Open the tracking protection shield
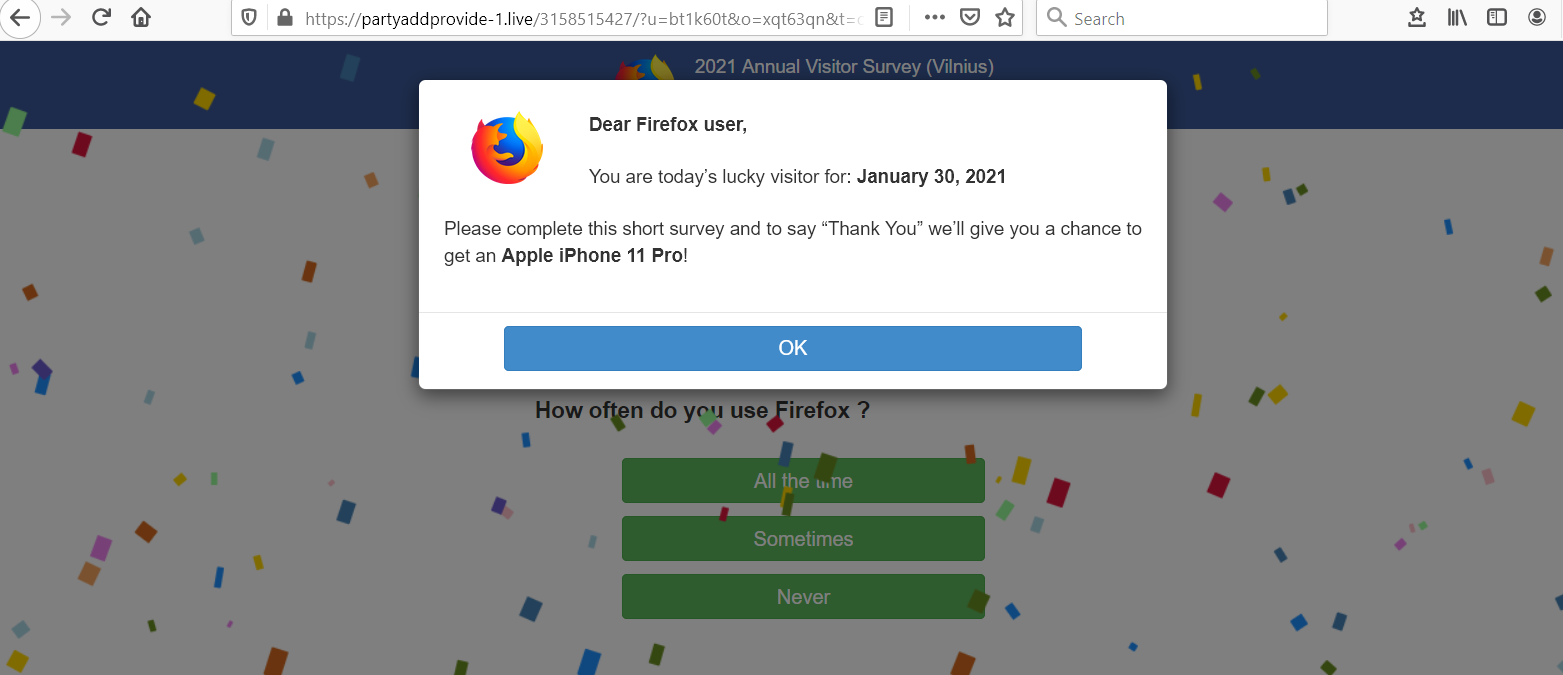The height and width of the screenshot is (675, 1563). point(250,18)
